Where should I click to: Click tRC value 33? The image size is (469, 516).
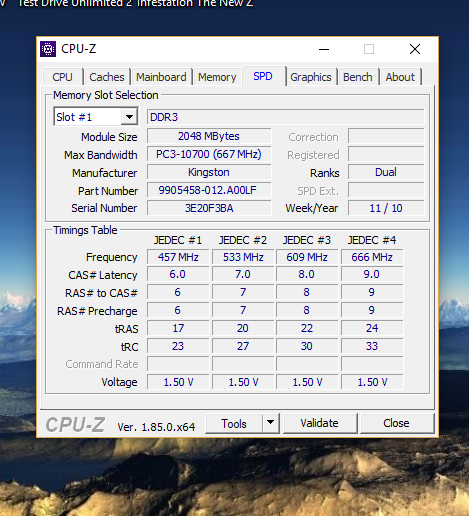372,346
